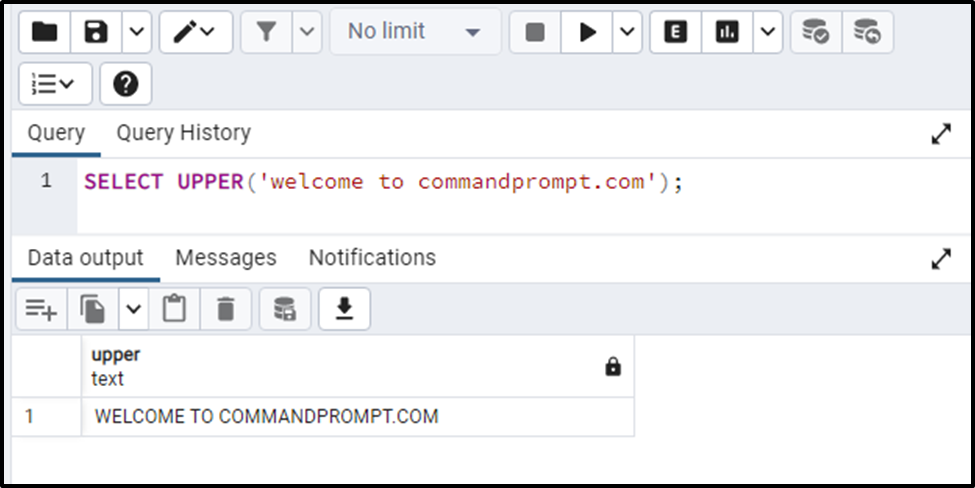
Task: Download results as file
Action: (344, 309)
